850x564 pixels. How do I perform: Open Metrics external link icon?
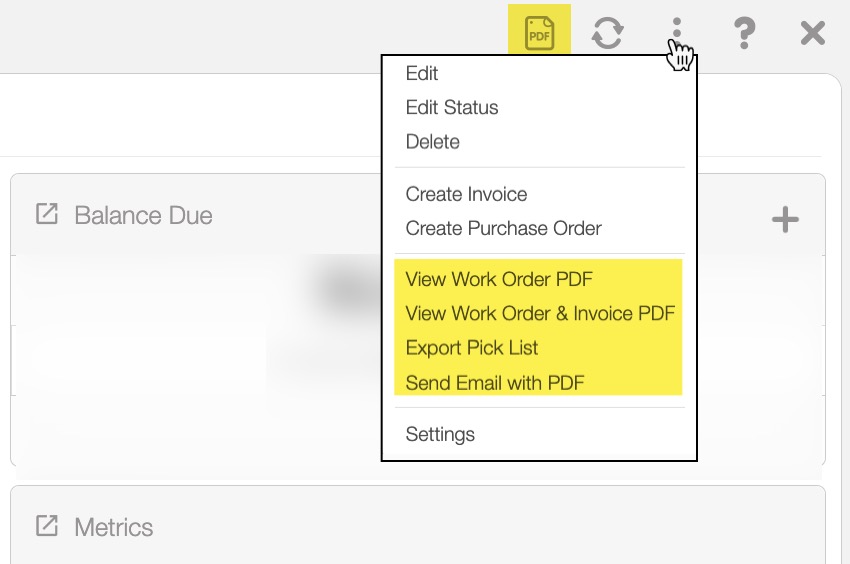(x=47, y=526)
